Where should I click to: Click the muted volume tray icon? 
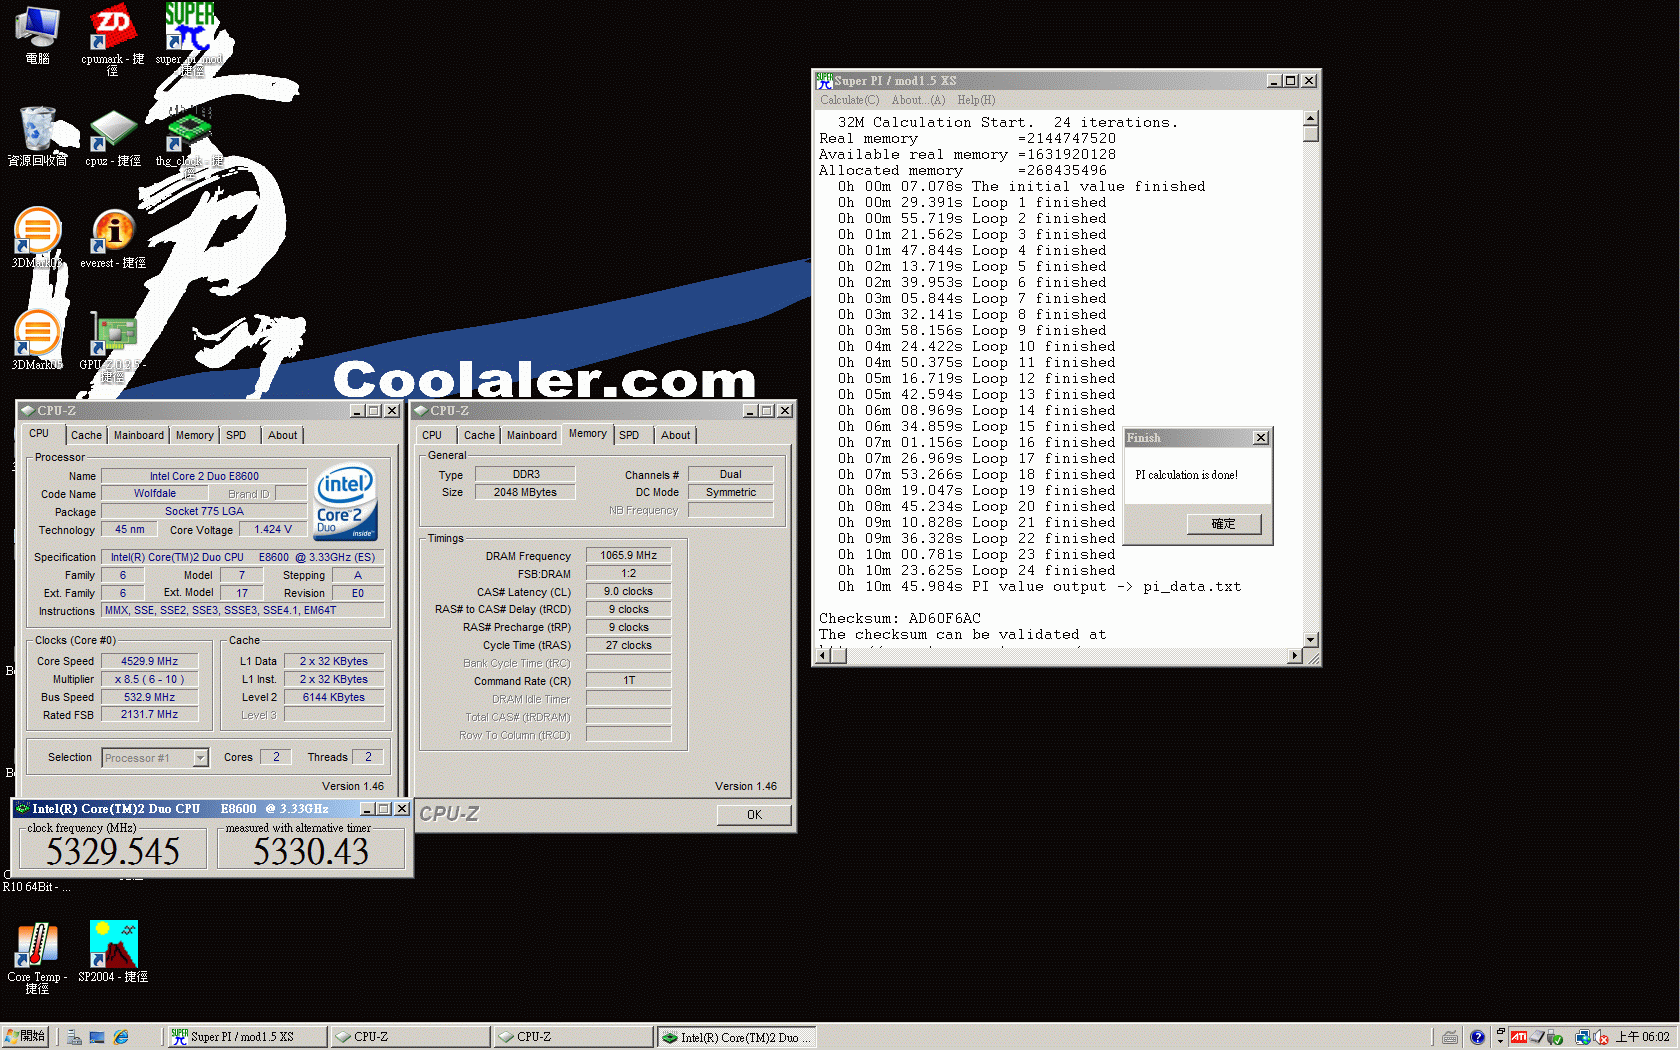point(1601,1037)
